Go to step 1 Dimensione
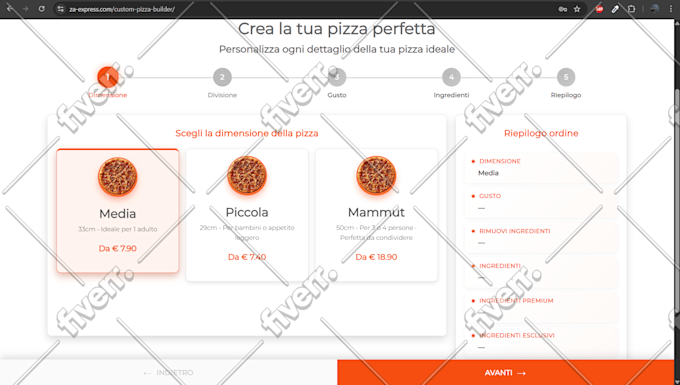680x385 pixels. tap(108, 77)
